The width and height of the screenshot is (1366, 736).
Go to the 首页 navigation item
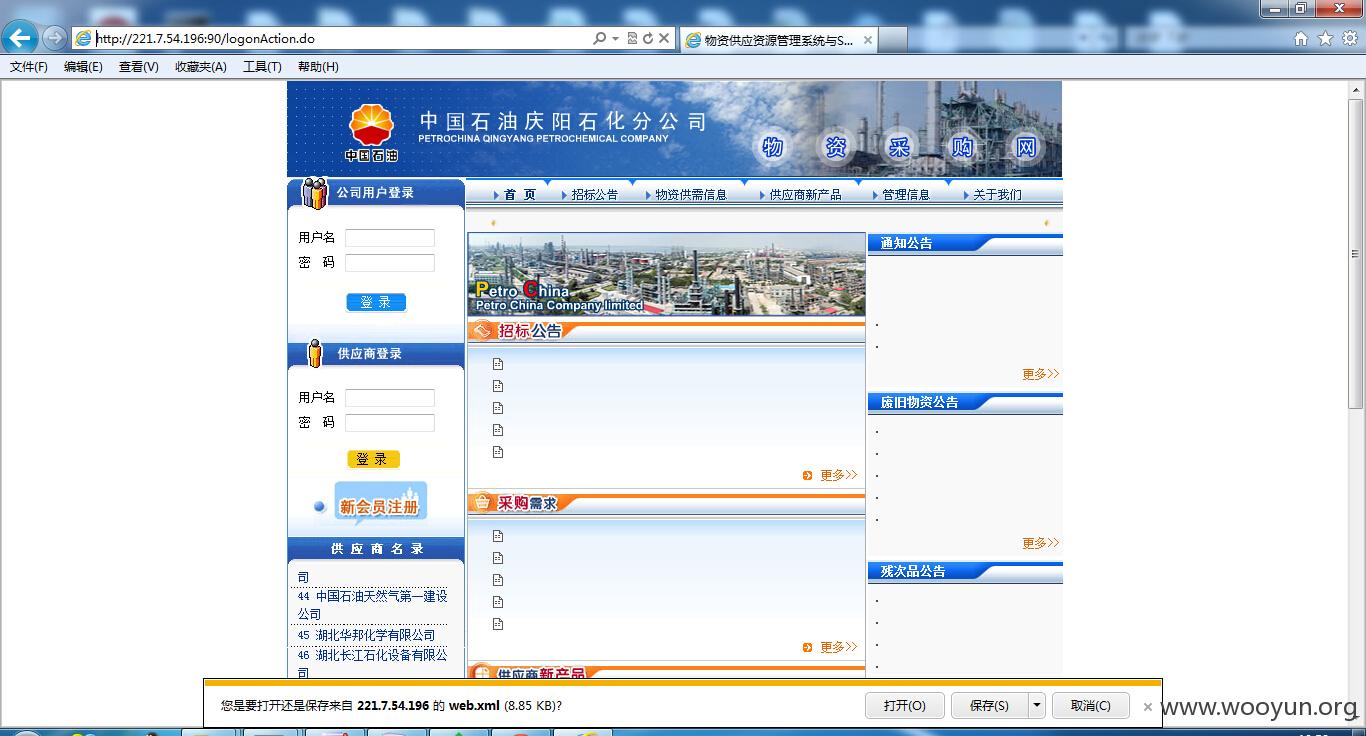coord(520,195)
